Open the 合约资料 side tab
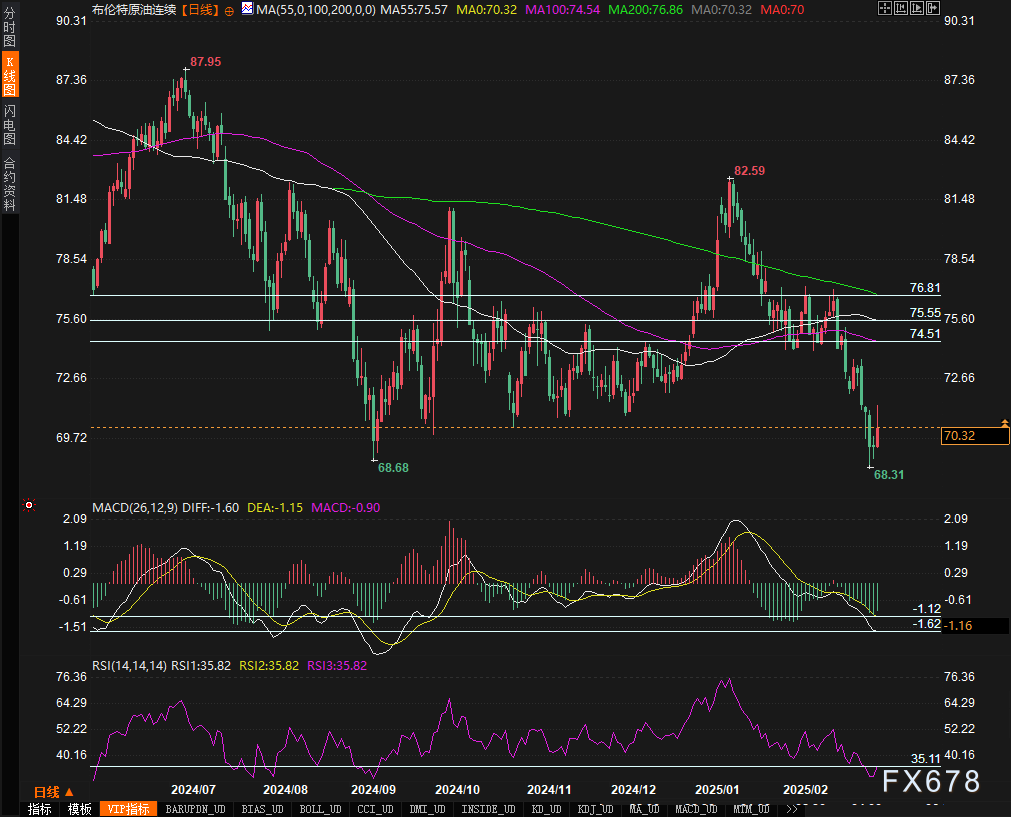1011x817 pixels. [x=9, y=183]
